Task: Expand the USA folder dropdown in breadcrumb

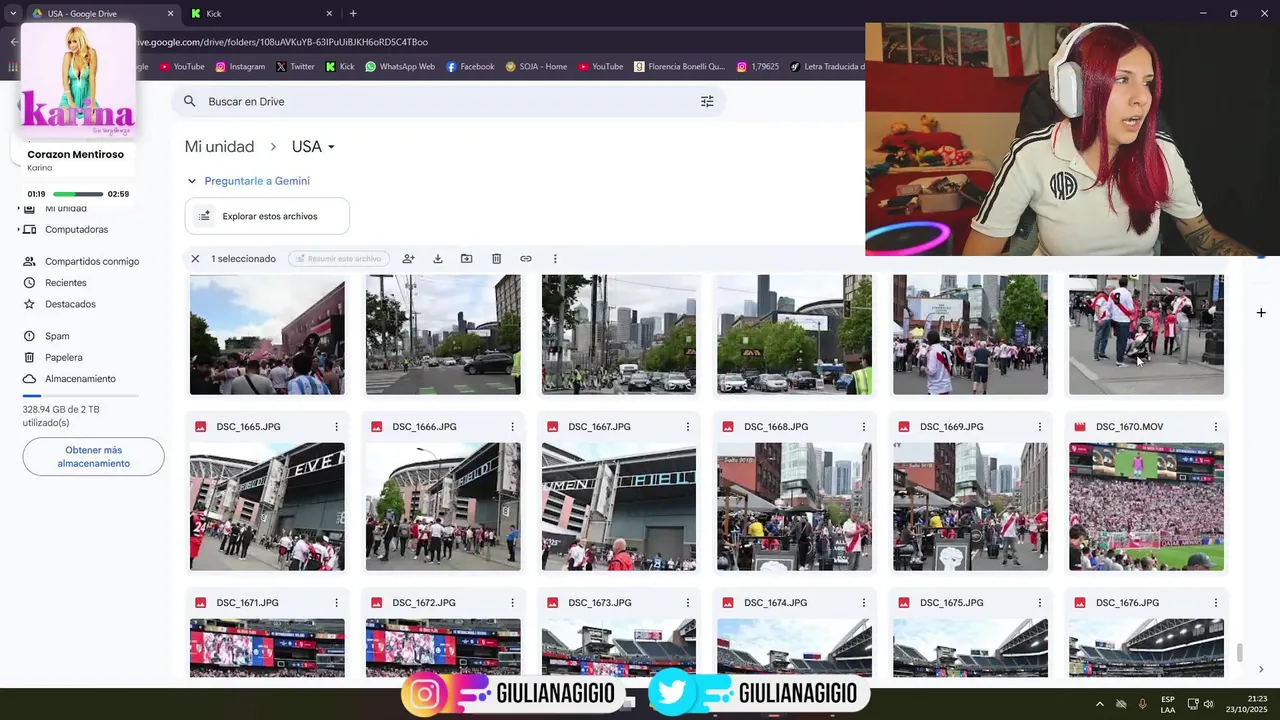Action: 331,147
